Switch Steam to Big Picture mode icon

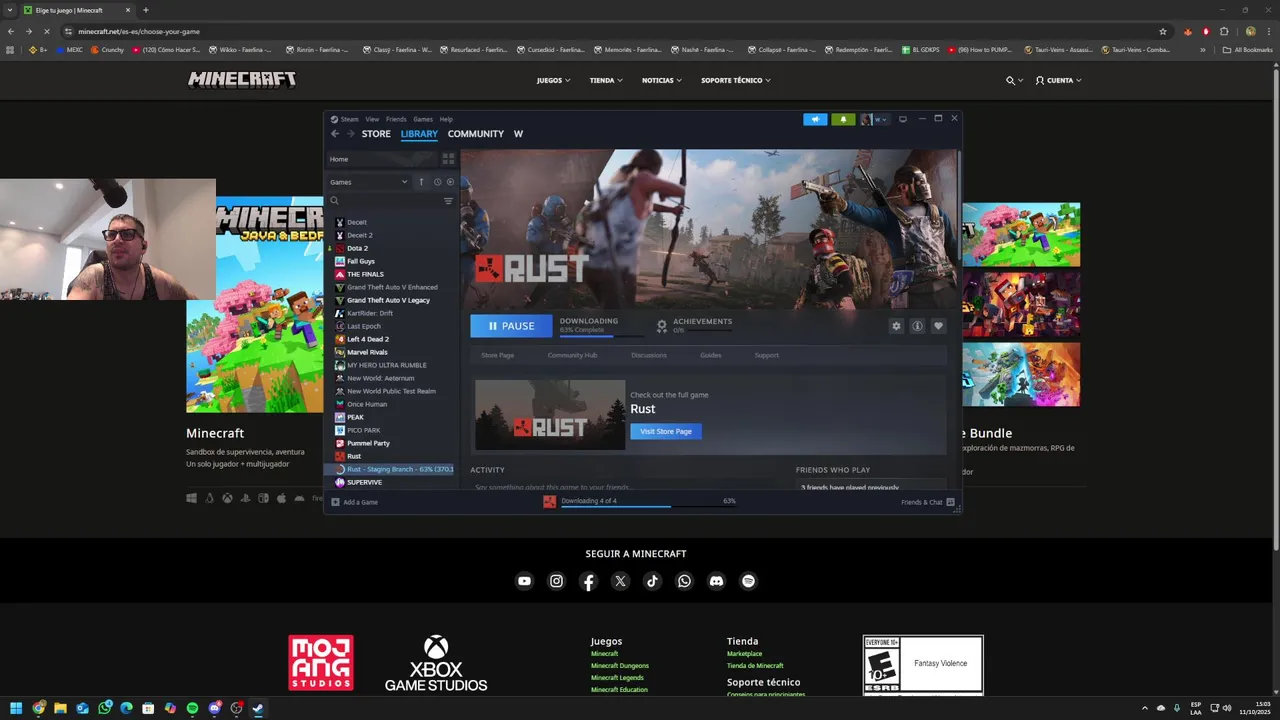(903, 119)
